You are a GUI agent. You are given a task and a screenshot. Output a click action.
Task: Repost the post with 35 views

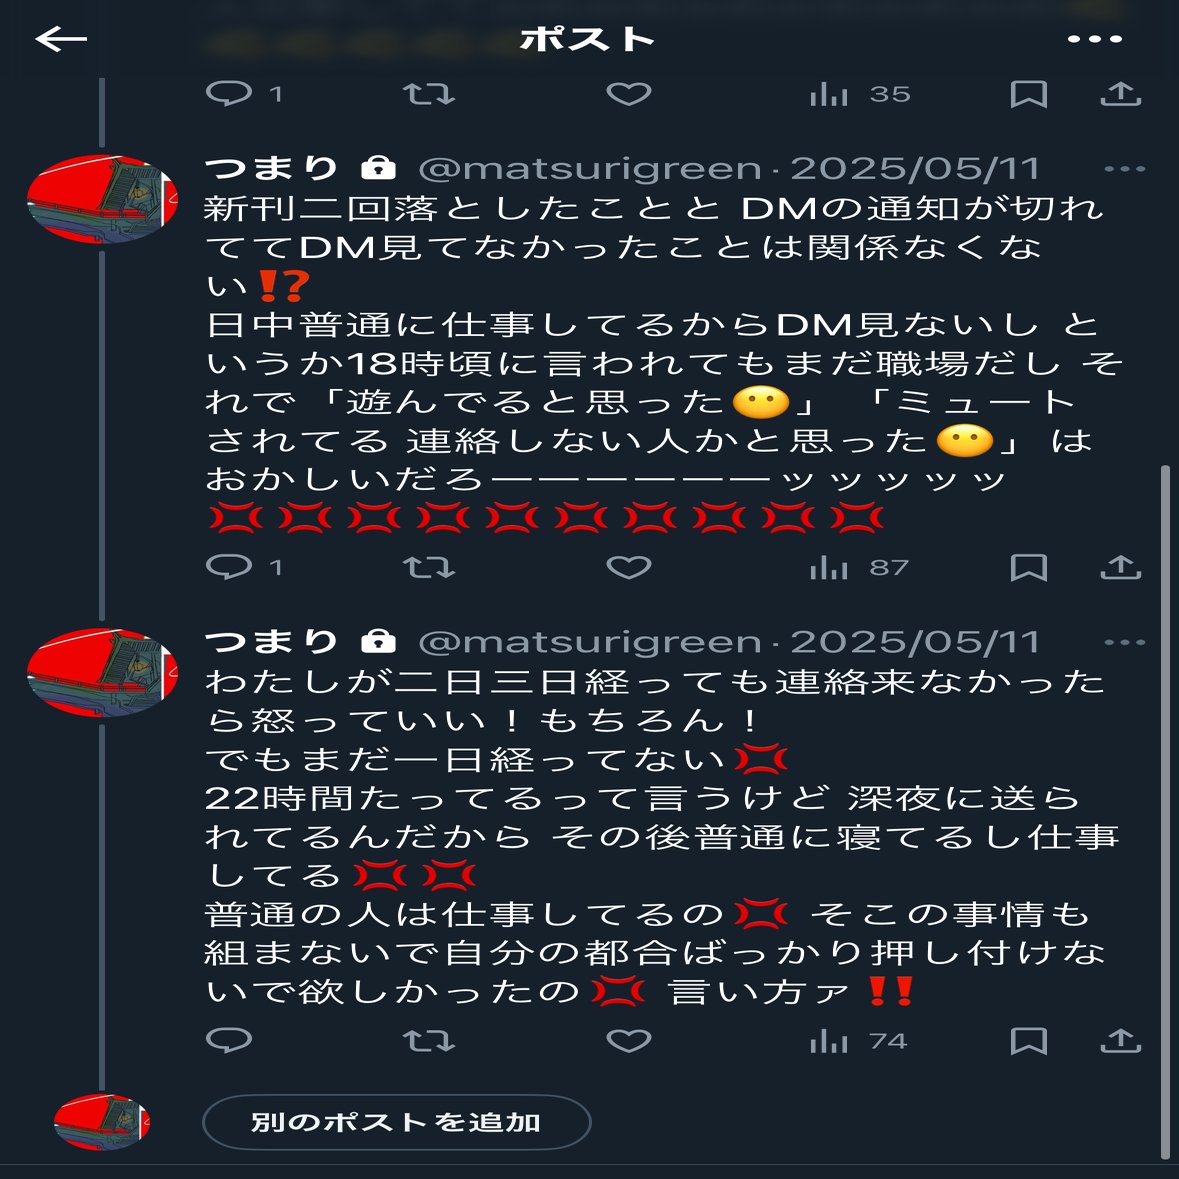[429, 94]
